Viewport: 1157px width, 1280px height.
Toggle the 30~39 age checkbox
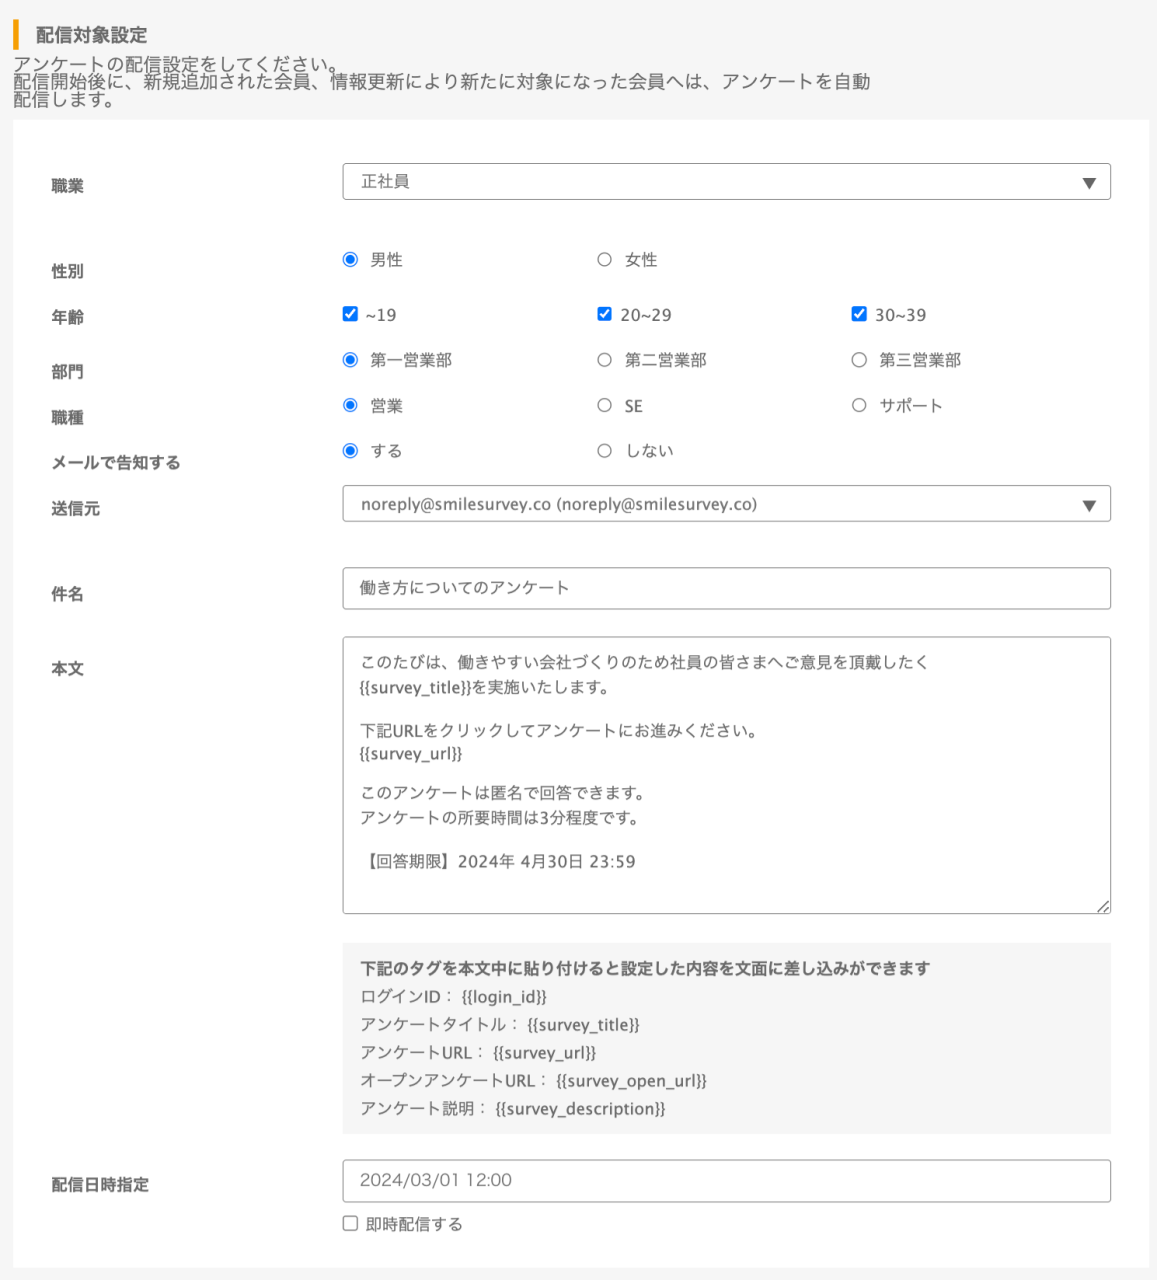(x=859, y=314)
